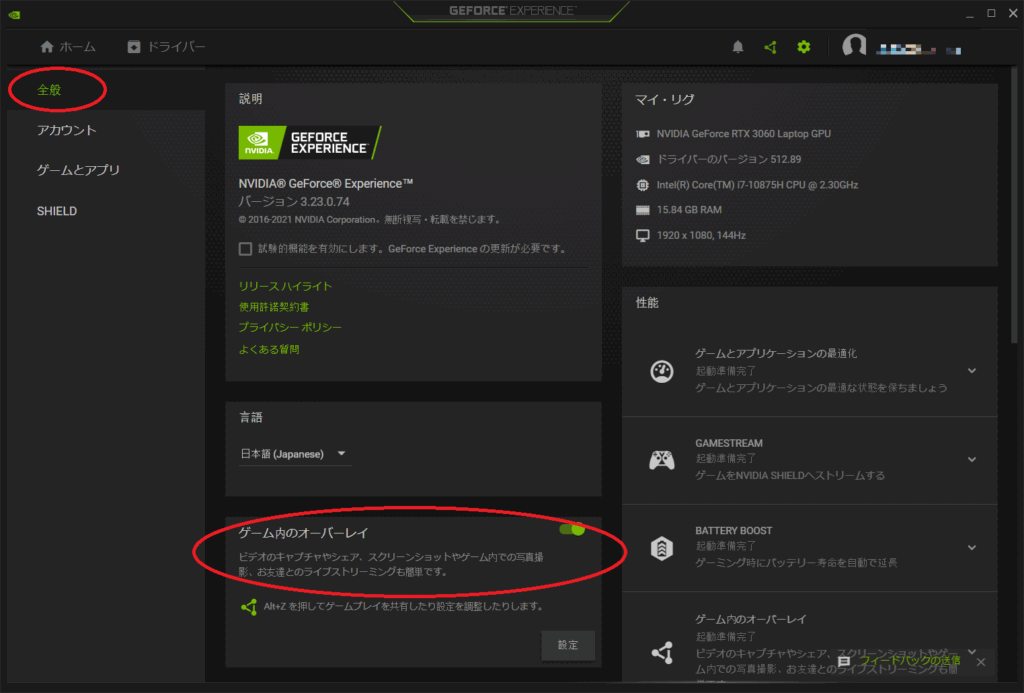Click the 設定 button for overlay
1024x693 pixels.
tap(568, 645)
